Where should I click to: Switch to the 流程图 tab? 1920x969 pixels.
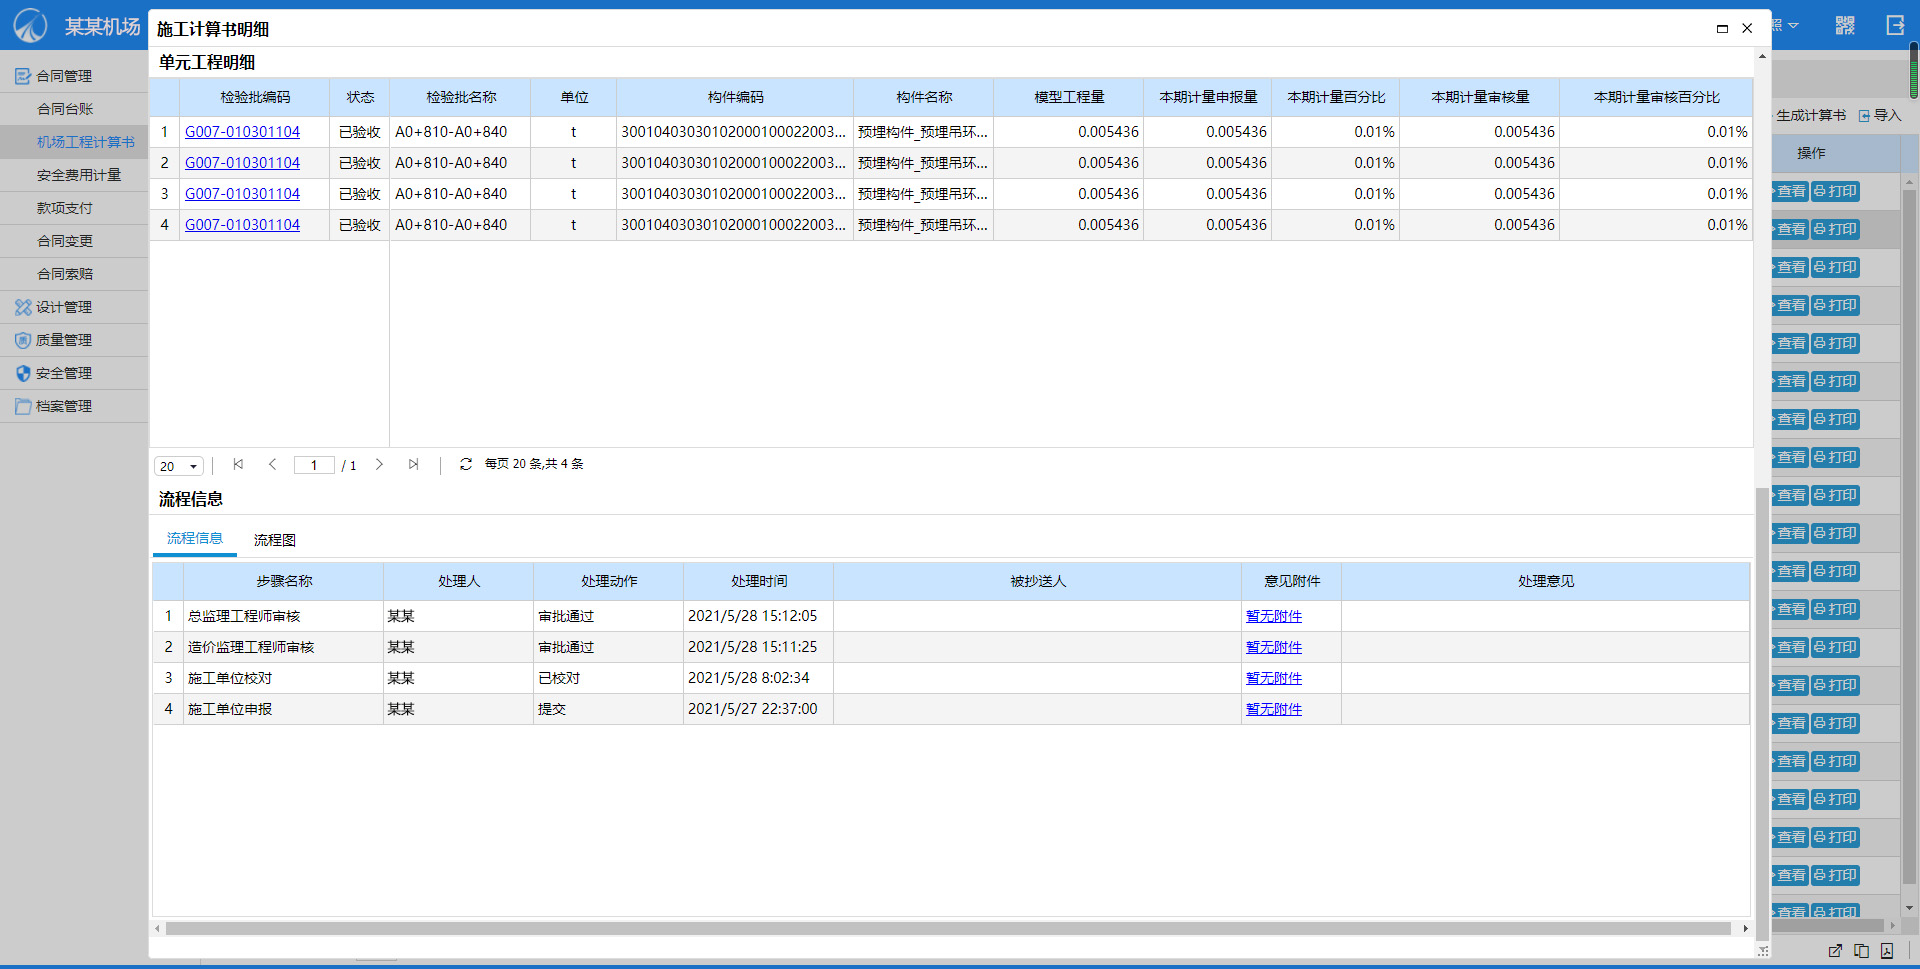tap(275, 540)
